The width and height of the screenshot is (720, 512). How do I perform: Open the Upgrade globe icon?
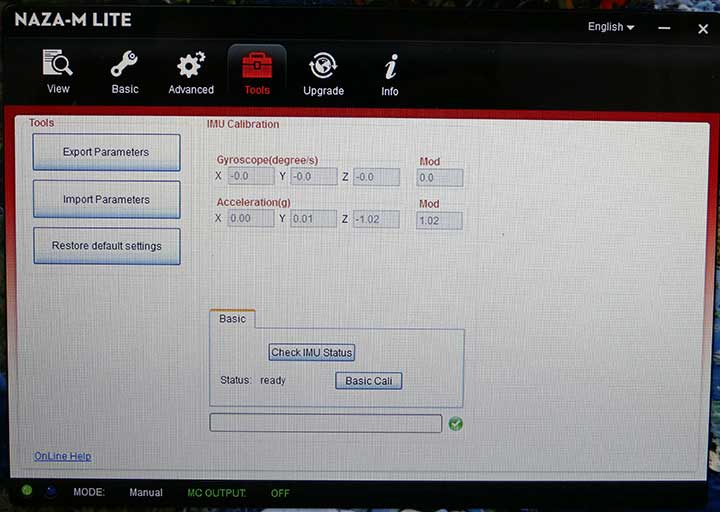[x=323, y=67]
